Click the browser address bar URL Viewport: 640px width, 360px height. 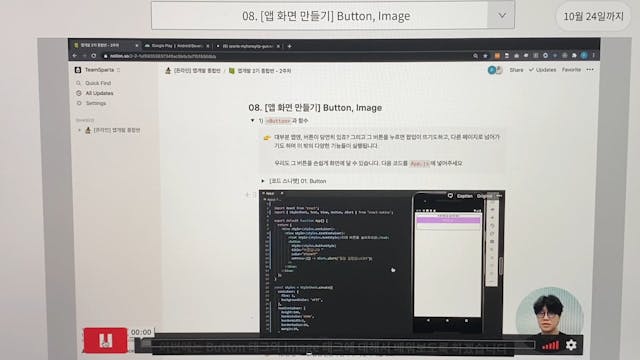162,56
